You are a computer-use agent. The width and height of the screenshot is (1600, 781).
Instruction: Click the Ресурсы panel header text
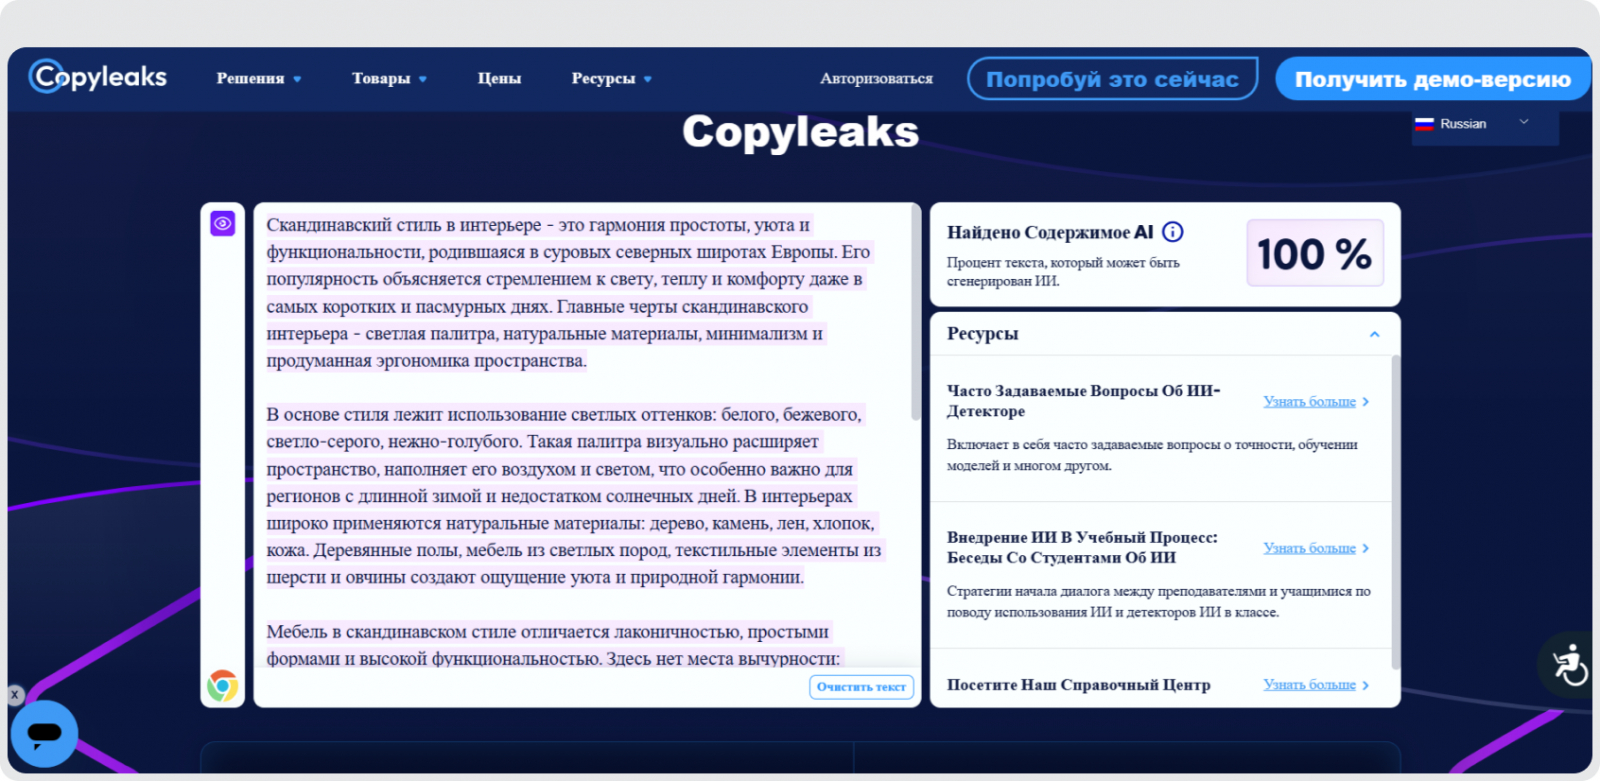click(x=983, y=334)
